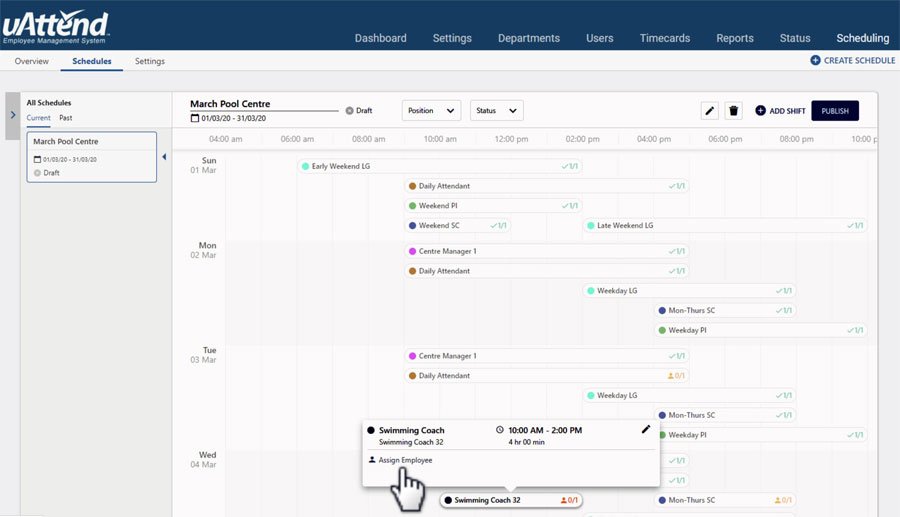Click the Assign Employee person icon

click(x=372, y=460)
